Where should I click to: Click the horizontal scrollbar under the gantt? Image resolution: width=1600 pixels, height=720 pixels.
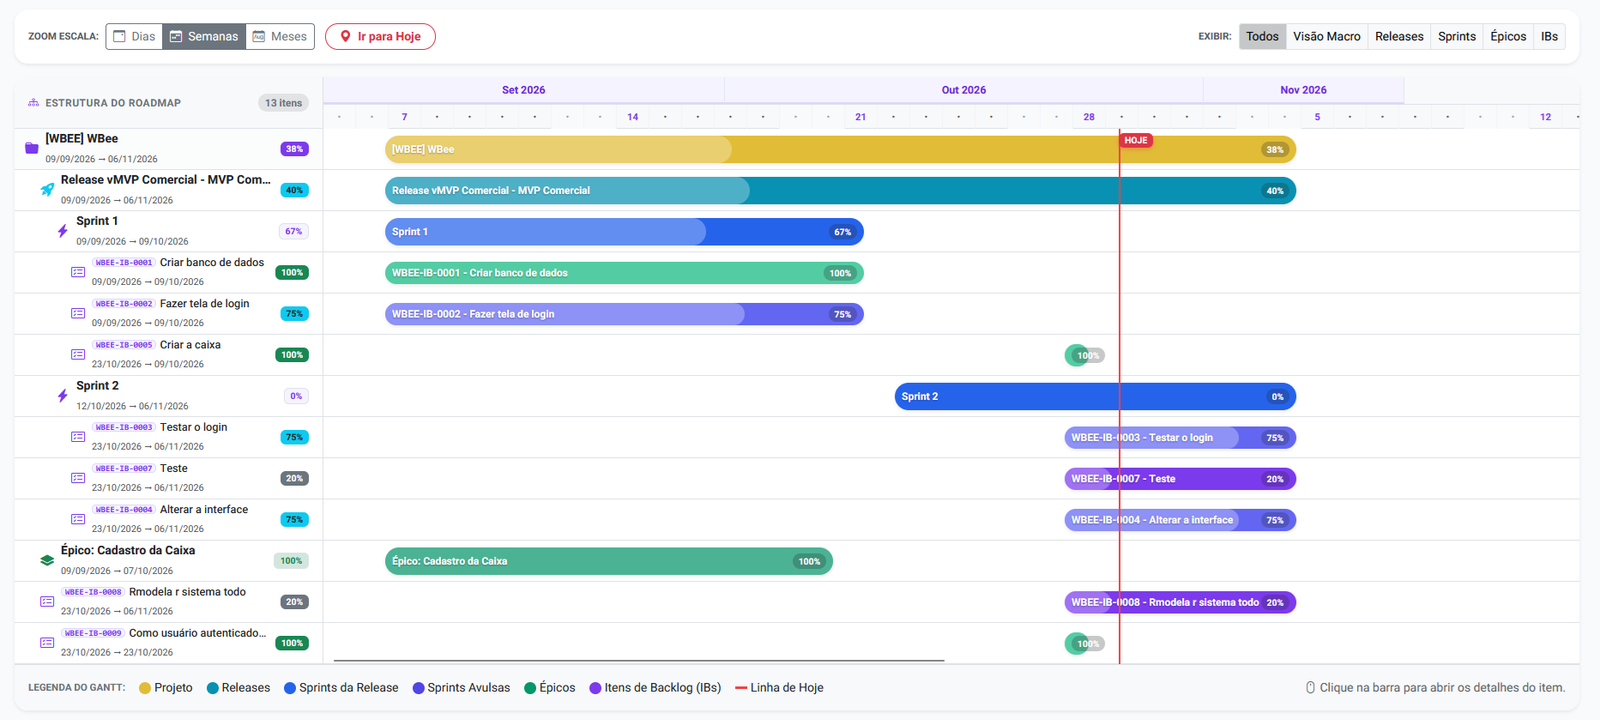(639, 660)
